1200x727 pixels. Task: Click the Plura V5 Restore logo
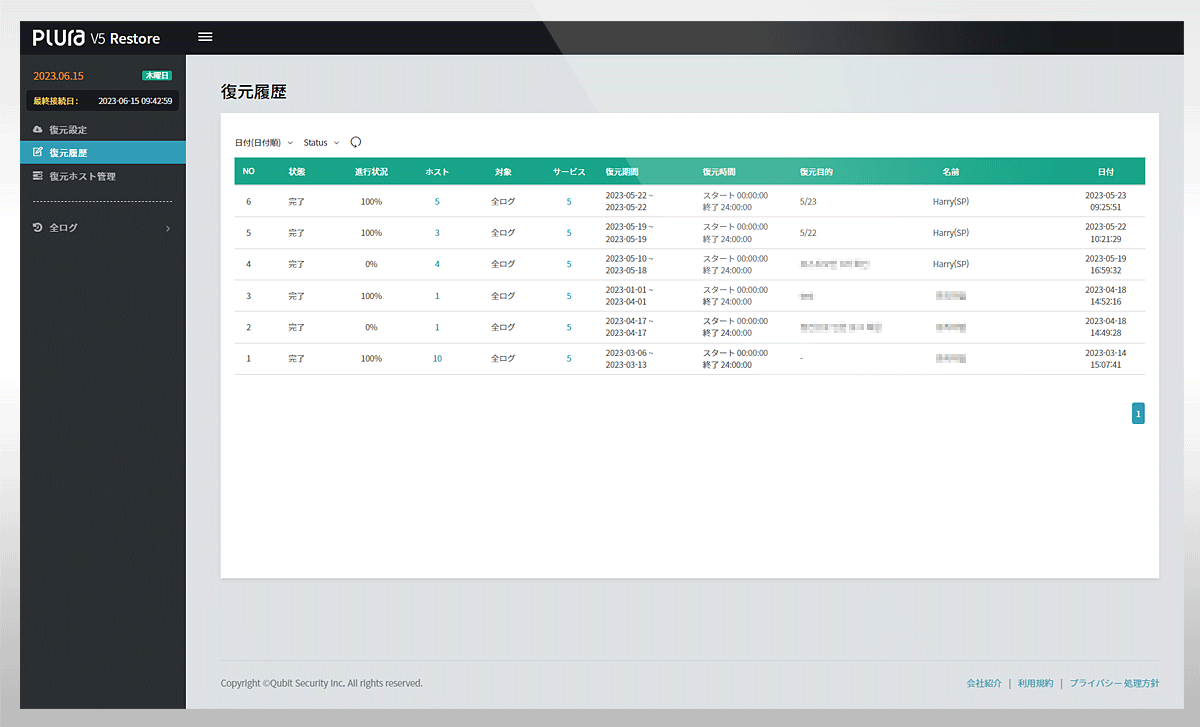96,38
